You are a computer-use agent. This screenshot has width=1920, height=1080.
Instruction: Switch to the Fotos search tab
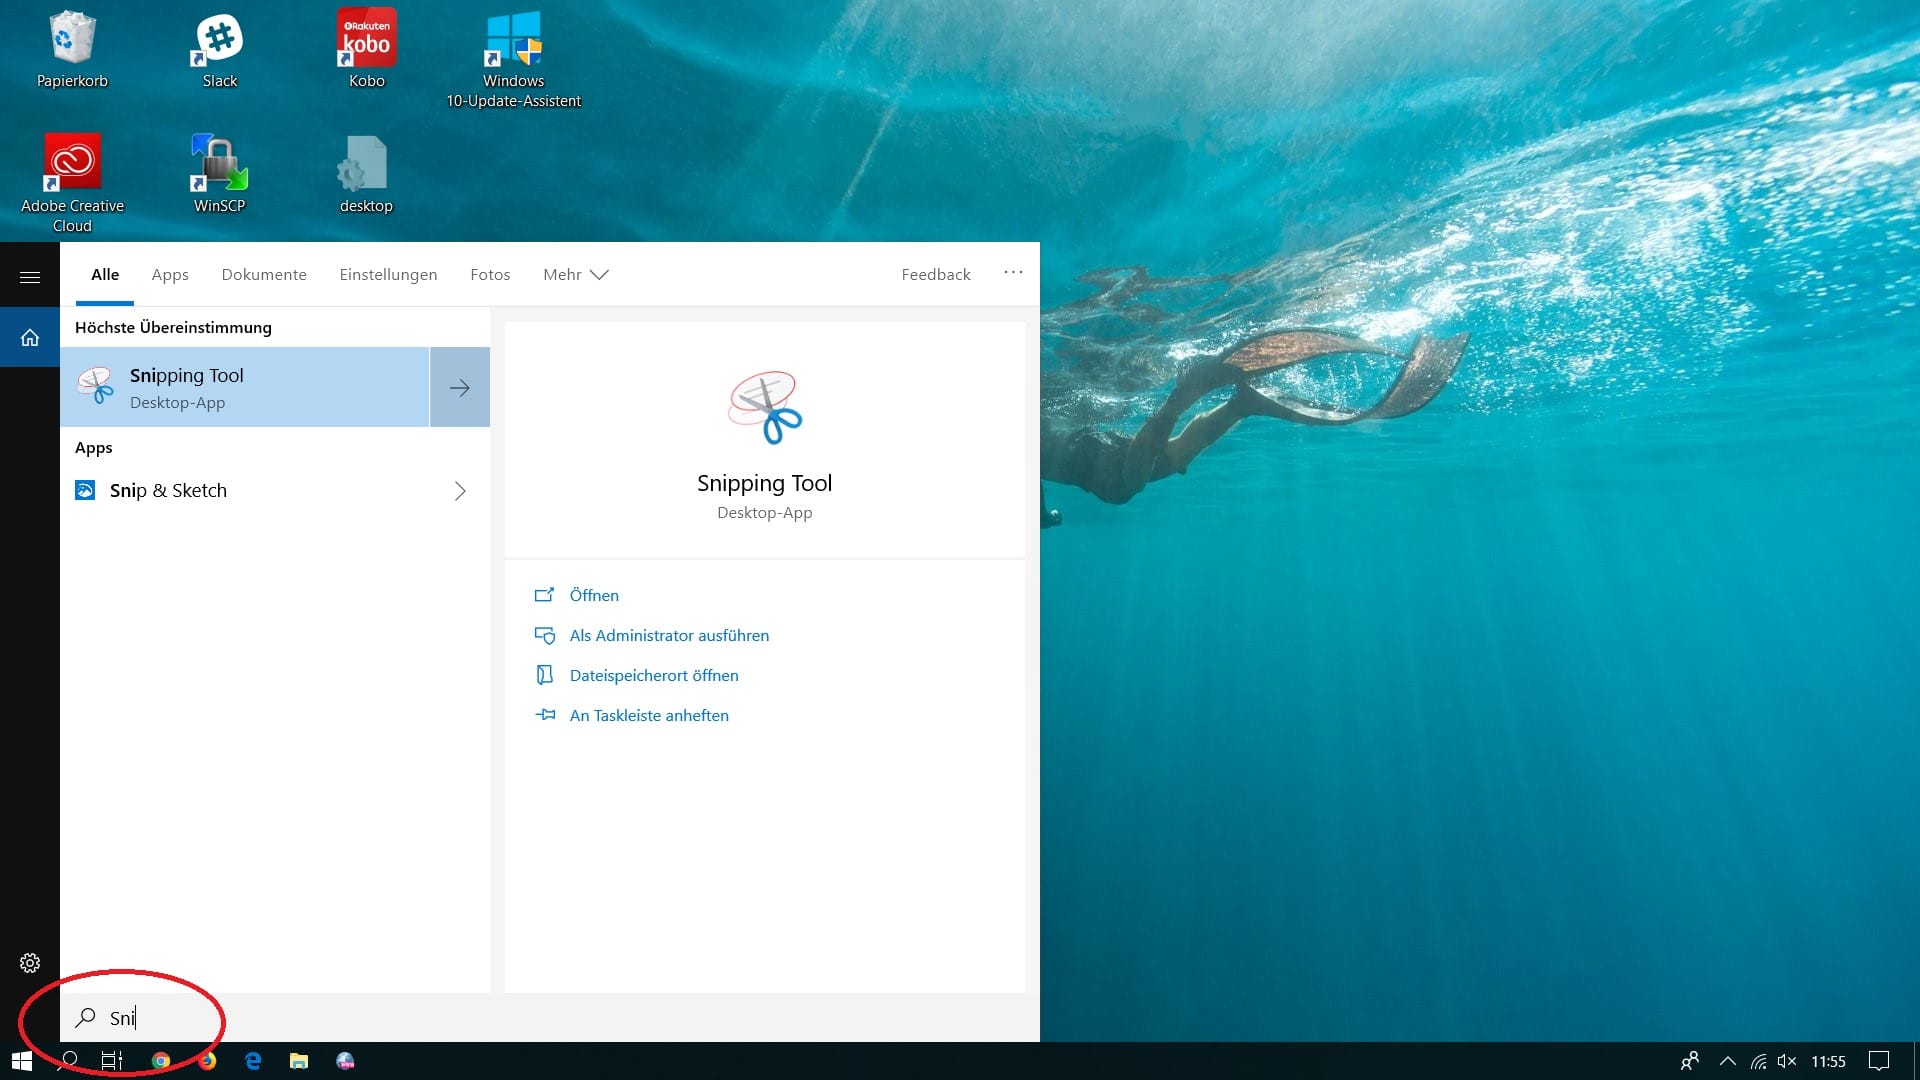tap(490, 274)
